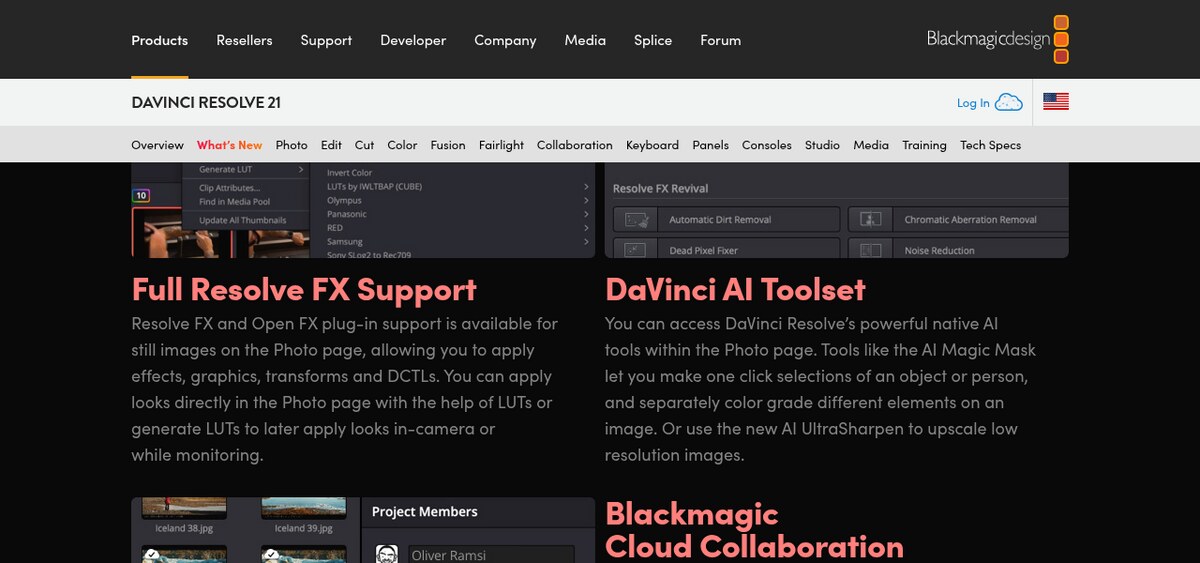Switch to the Tech Specs tab

tap(991, 145)
